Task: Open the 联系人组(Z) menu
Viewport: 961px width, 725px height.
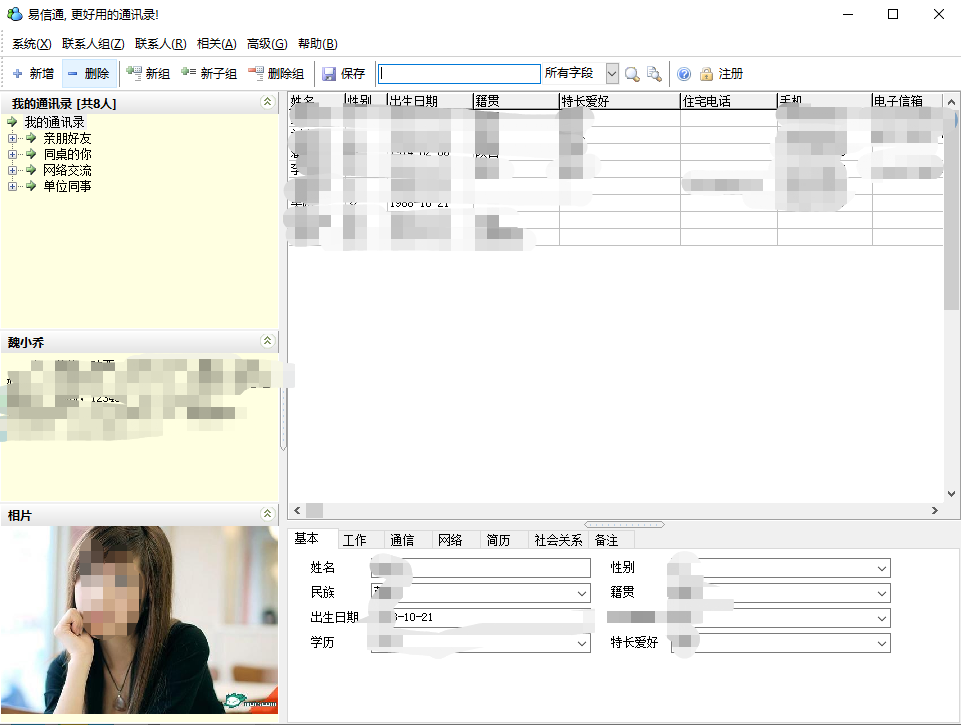Action: 93,44
